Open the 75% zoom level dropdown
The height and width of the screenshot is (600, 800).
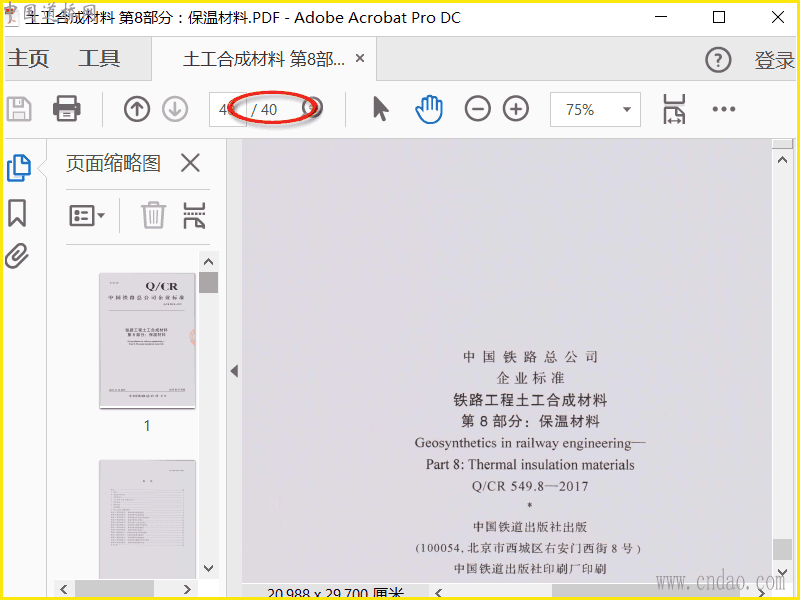click(x=595, y=109)
